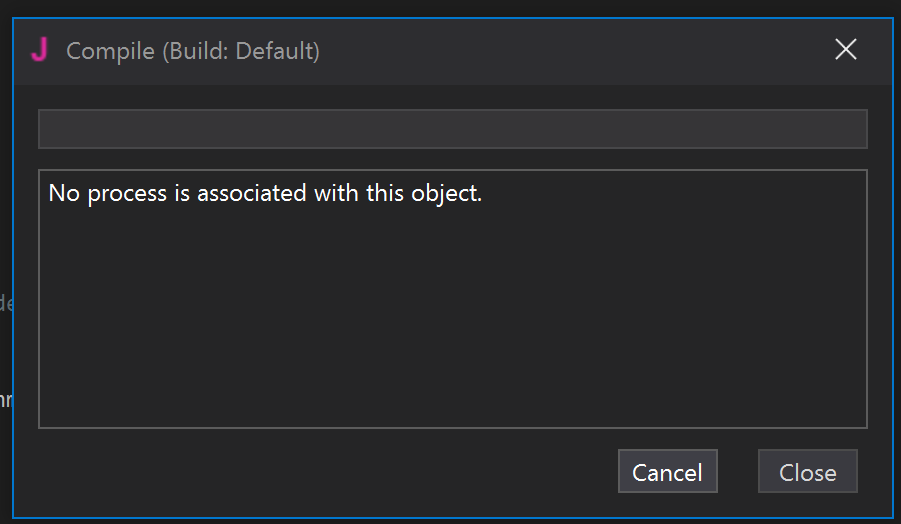Screen dimensions: 901x524
Task: Close the dialog with the X icon
Action: click(x=845, y=50)
